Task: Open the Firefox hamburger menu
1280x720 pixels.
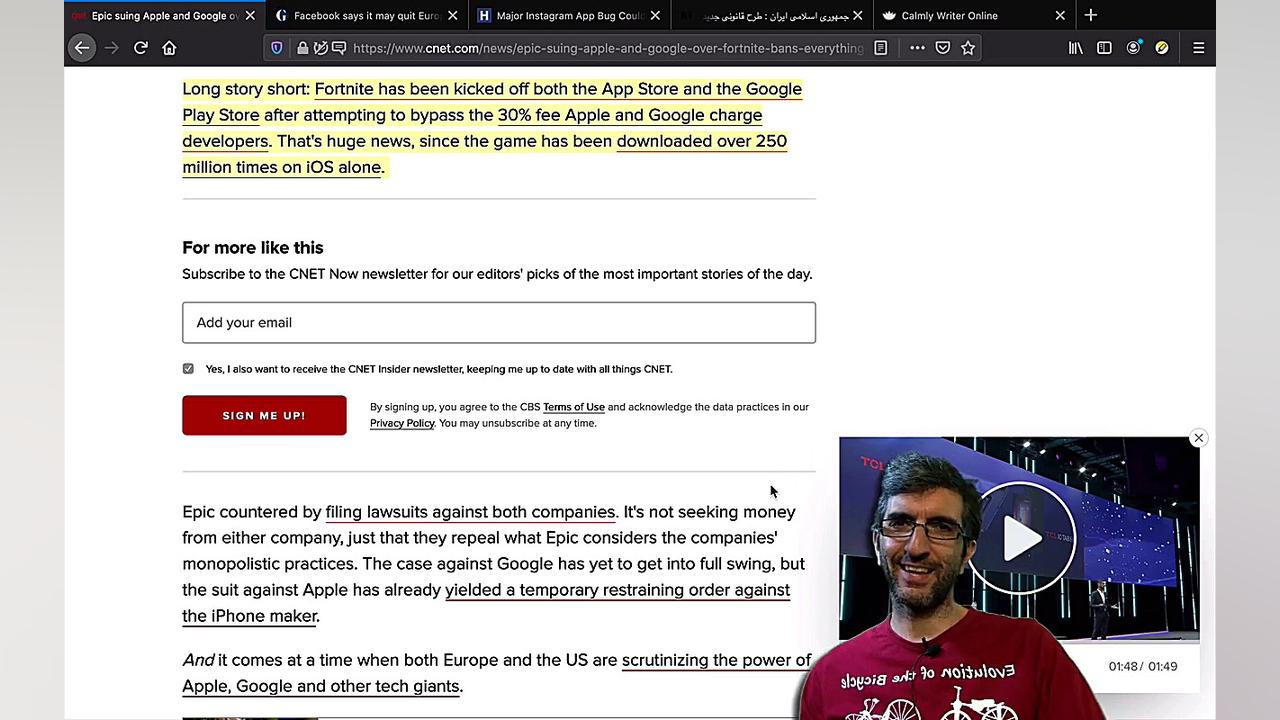Action: [x=1198, y=48]
